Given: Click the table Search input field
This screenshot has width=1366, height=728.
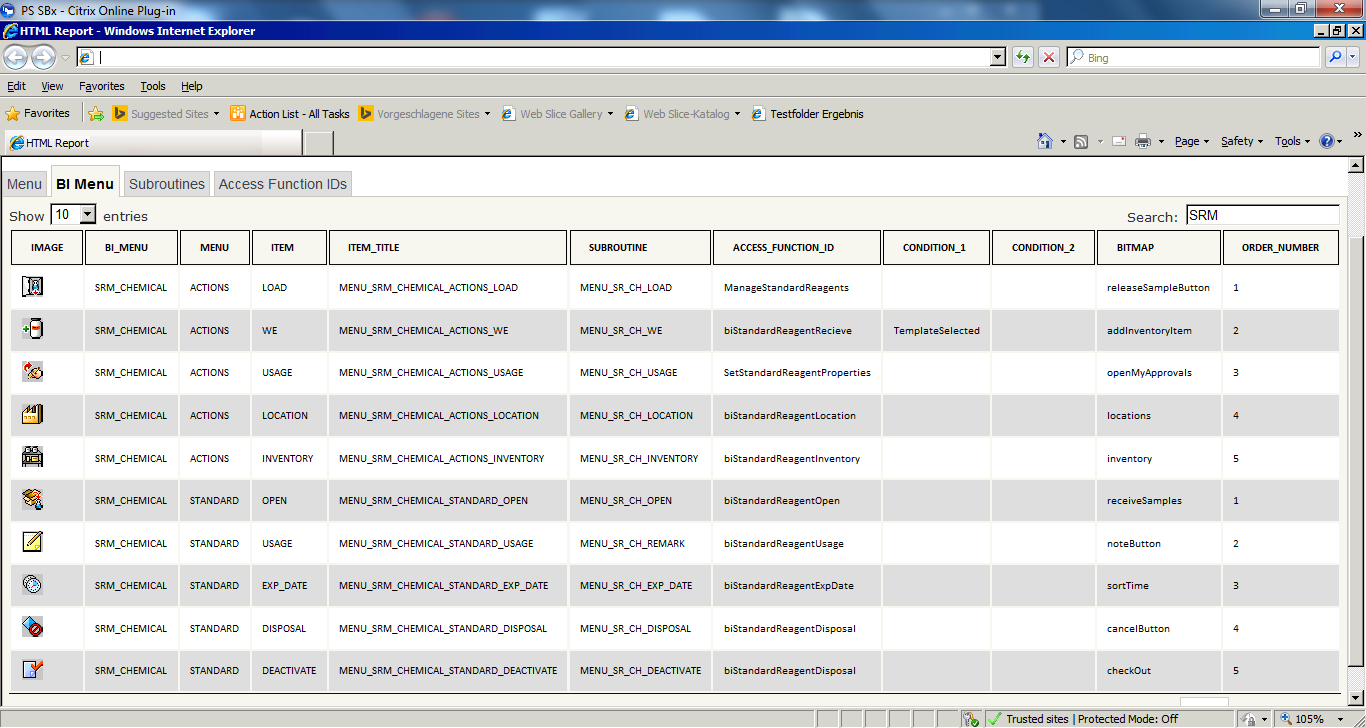Looking at the screenshot, I should point(1262,215).
